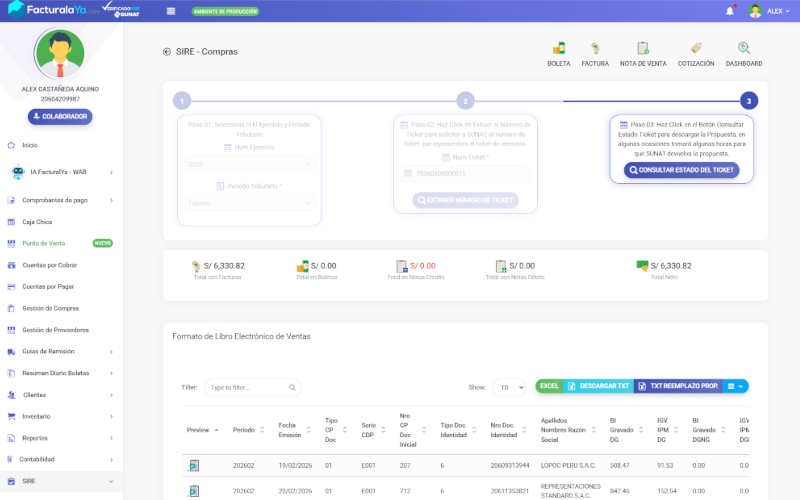Image resolution: width=800 pixels, height=500 pixels.
Task: Go back using SIRE - Compras arrow
Action: pos(166,52)
